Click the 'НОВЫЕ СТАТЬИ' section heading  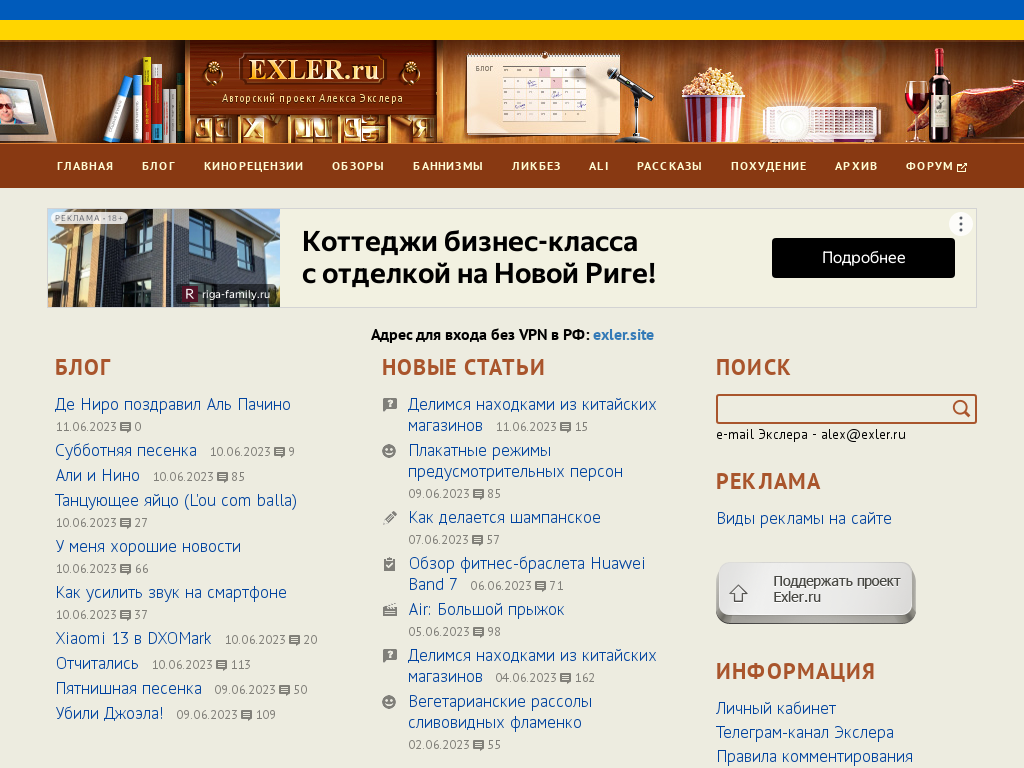tap(463, 368)
